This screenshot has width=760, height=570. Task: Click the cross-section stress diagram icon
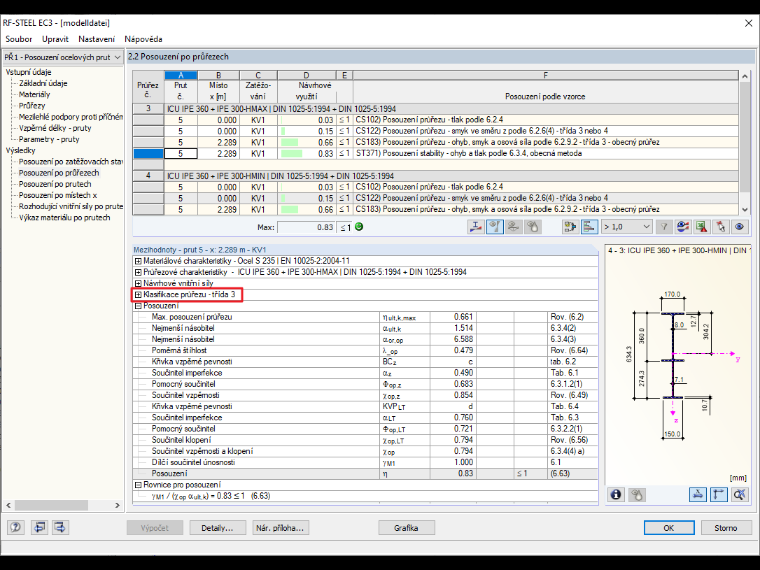pyautogui.click(x=475, y=227)
